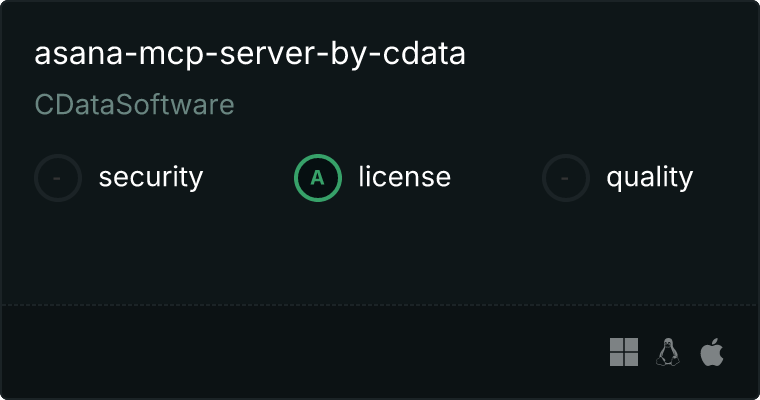Open the CDataSoftware author link
Image resolution: width=760 pixels, height=400 pixels.
pyautogui.click(x=134, y=105)
